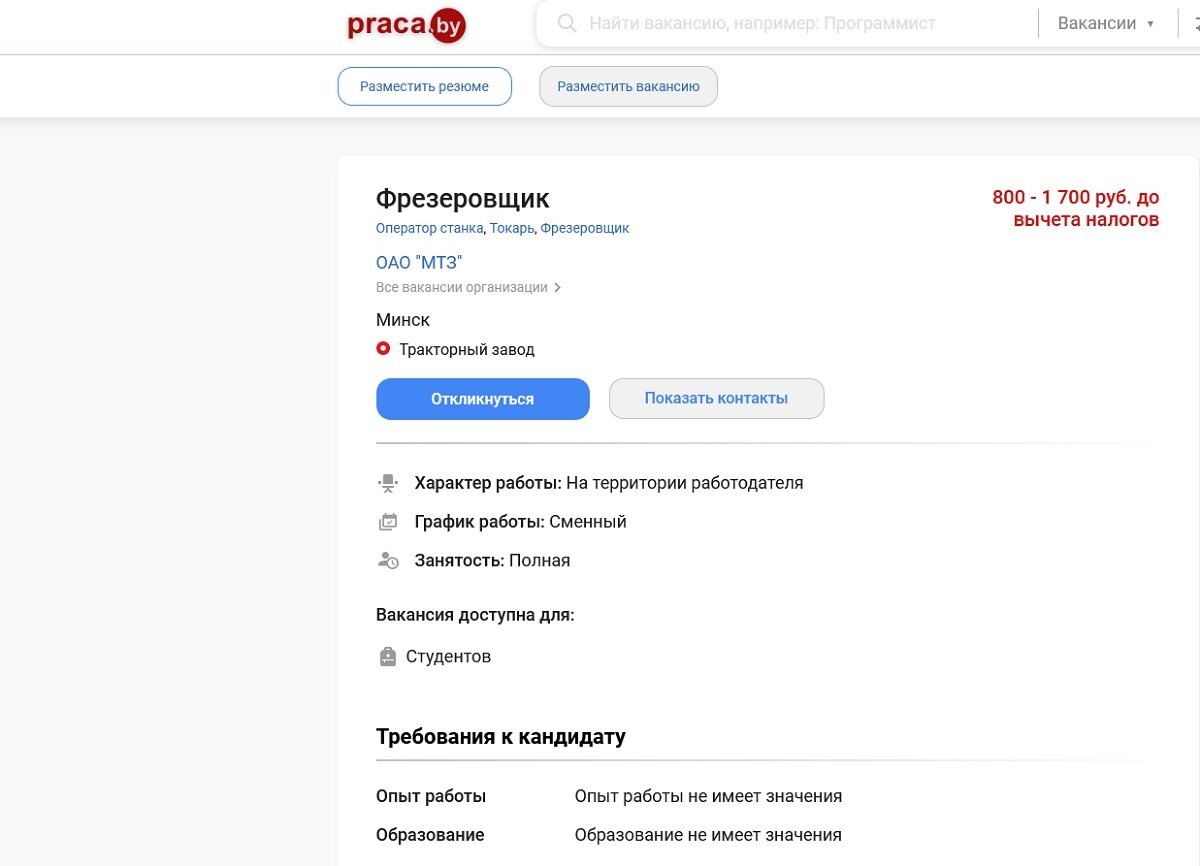Click Разместить резюме
This screenshot has height=866, width=1200.
click(x=424, y=86)
